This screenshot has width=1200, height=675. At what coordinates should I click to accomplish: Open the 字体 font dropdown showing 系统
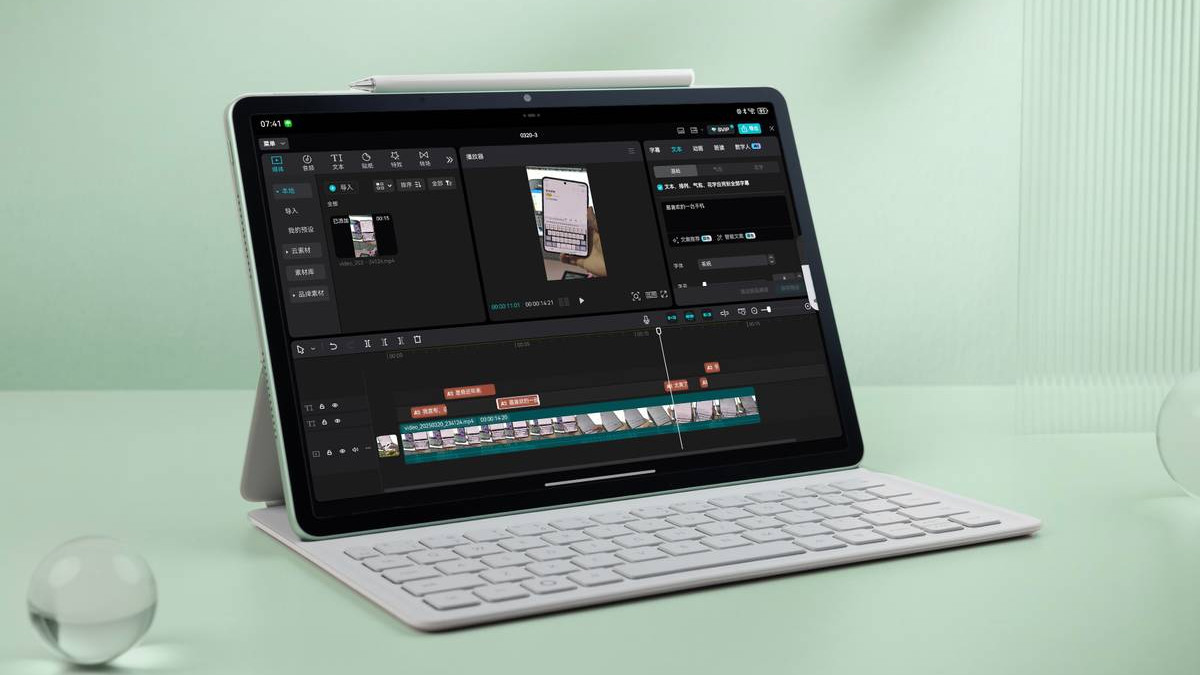click(735, 262)
